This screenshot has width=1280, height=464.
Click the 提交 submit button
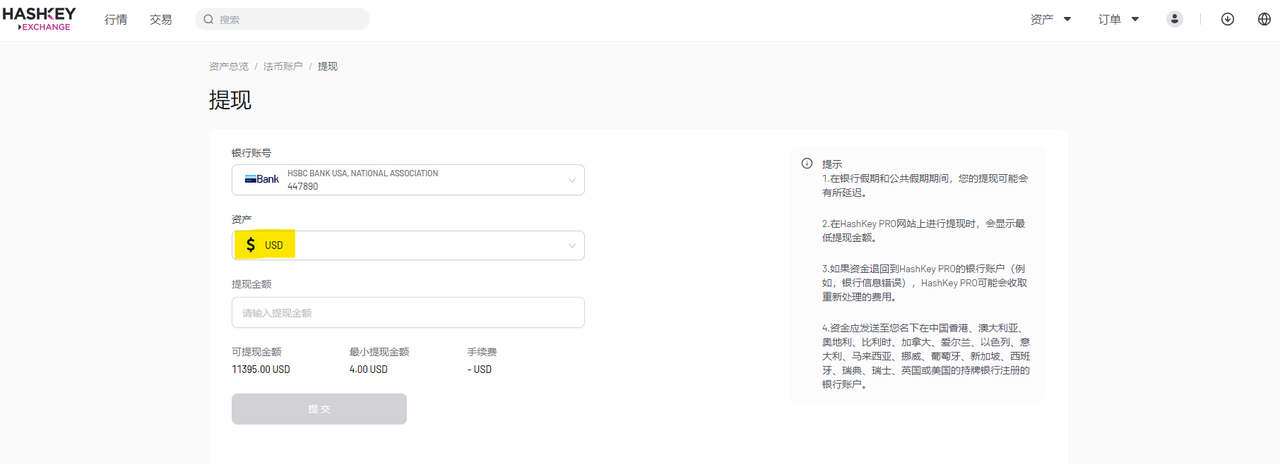click(319, 409)
